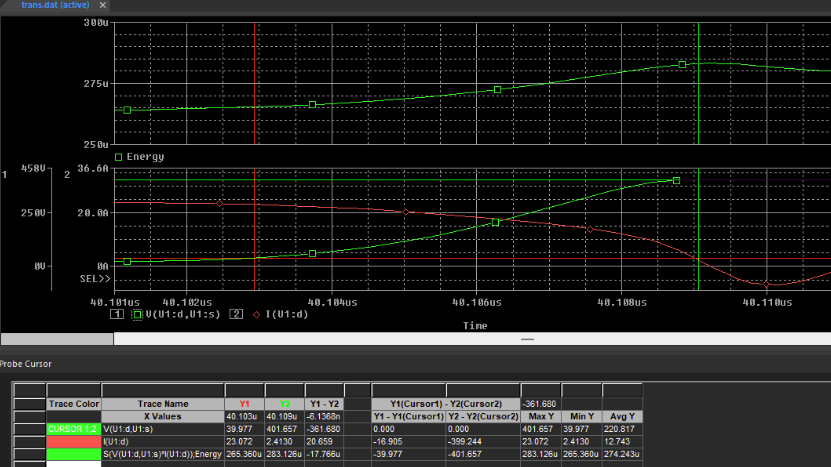The height and width of the screenshot is (467, 831).
Task: Select the green CURSOR 1,2 color cell
Action: click(x=74, y=429)
